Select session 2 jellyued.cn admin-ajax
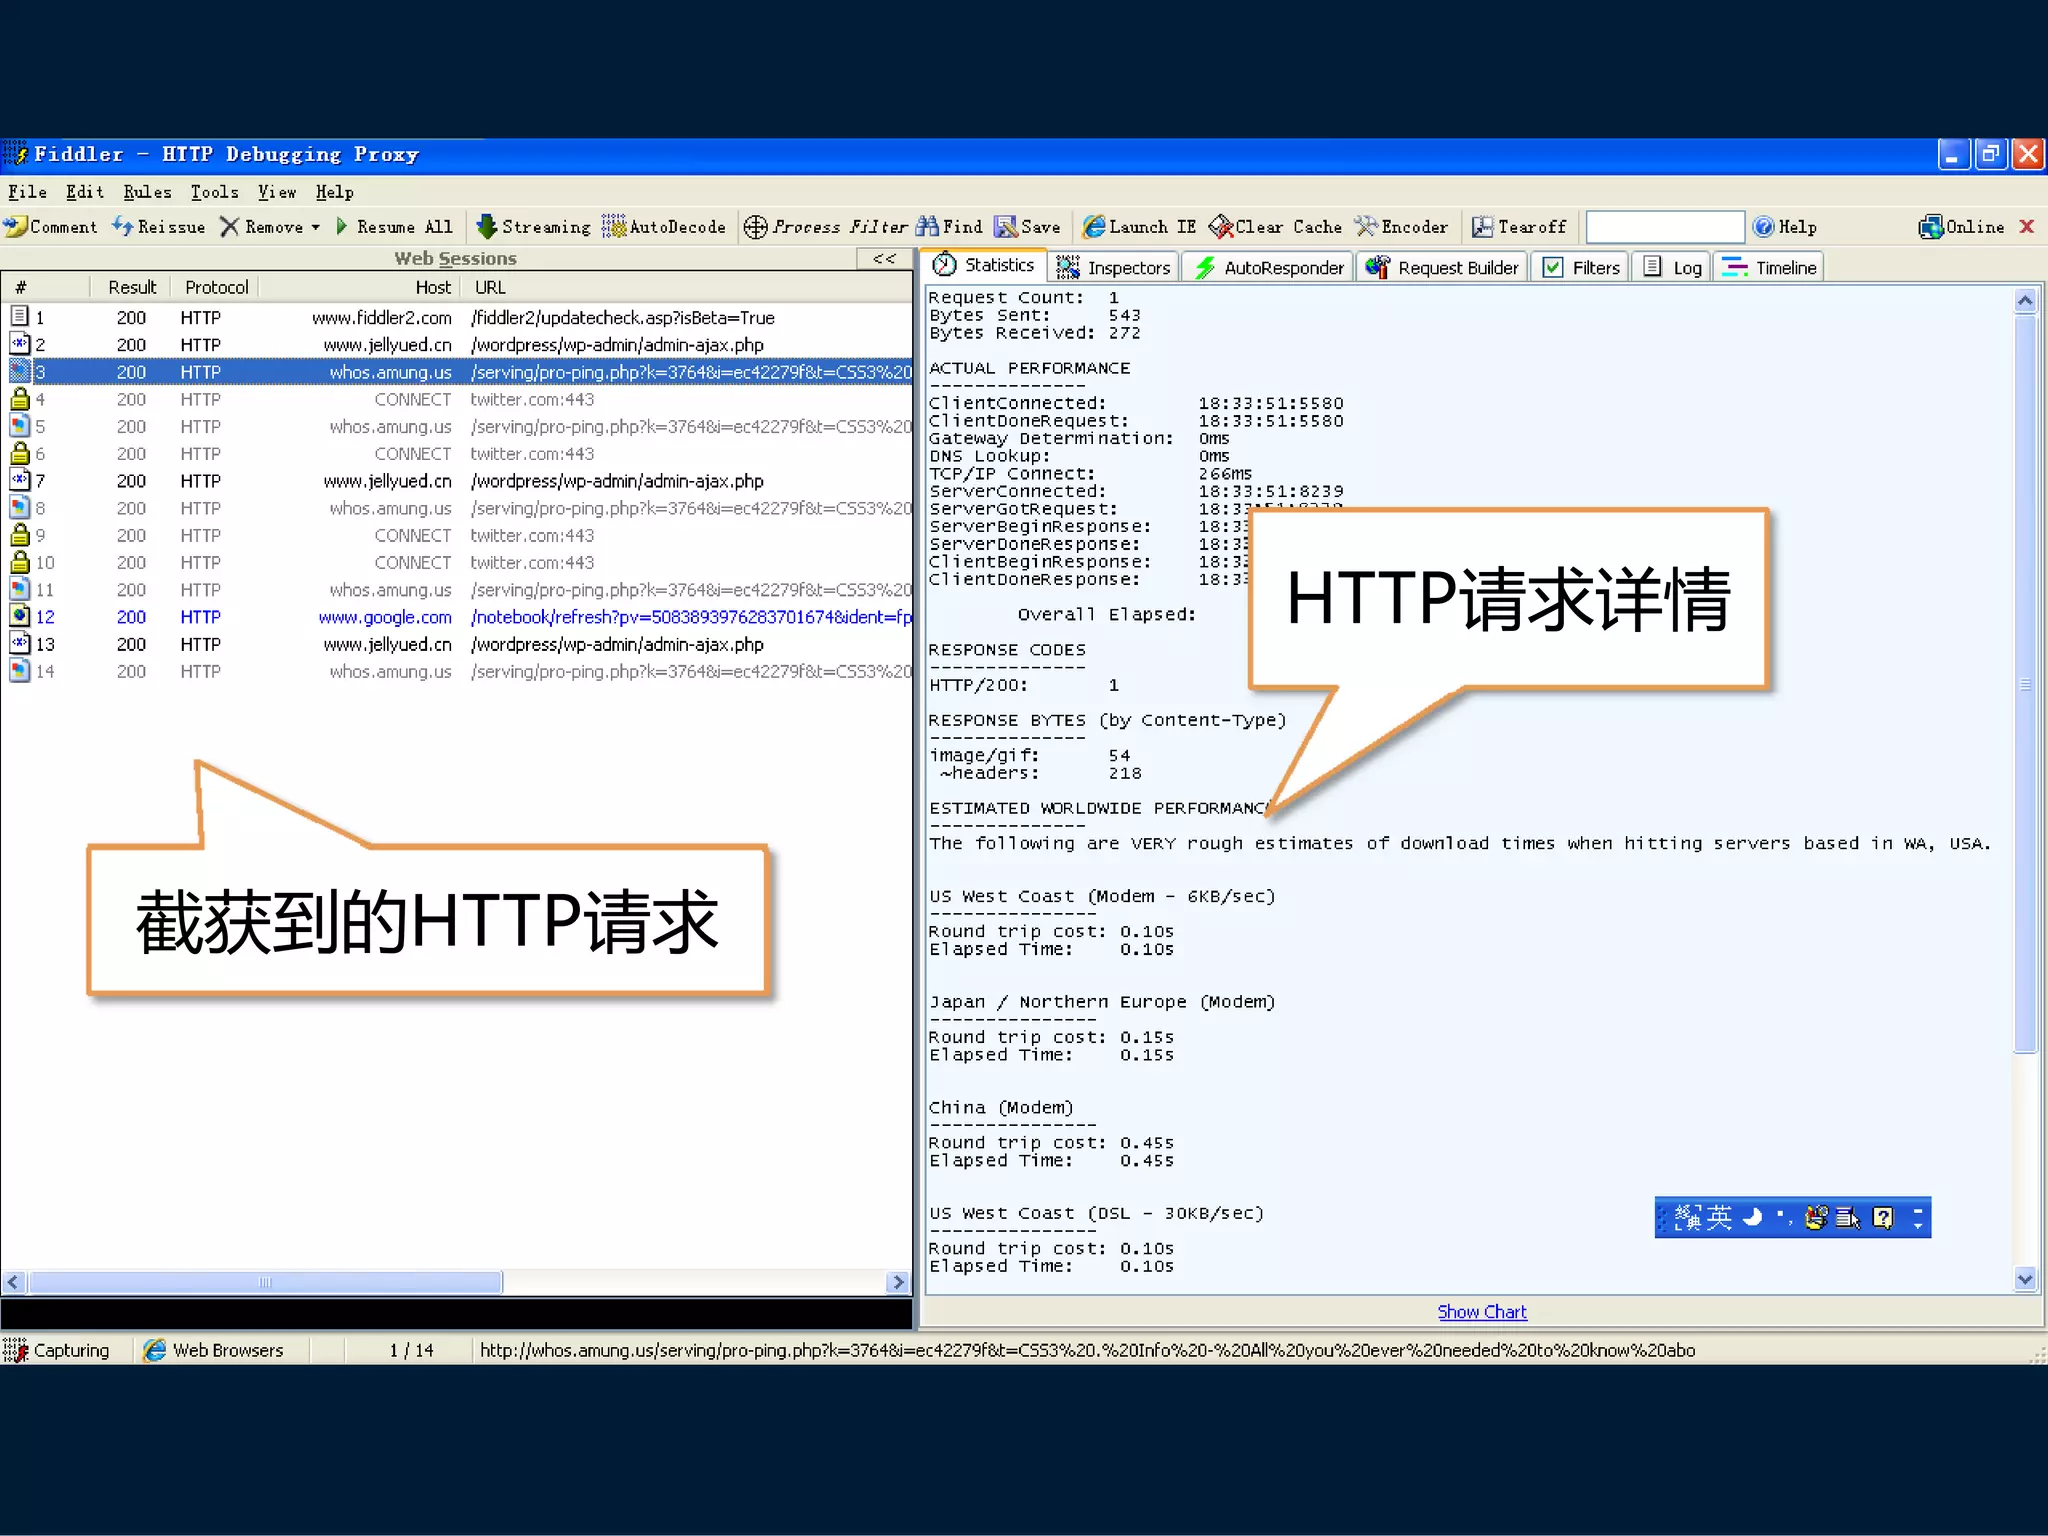The width and height of the screenshot is (2048, 1536). (457, 344)
